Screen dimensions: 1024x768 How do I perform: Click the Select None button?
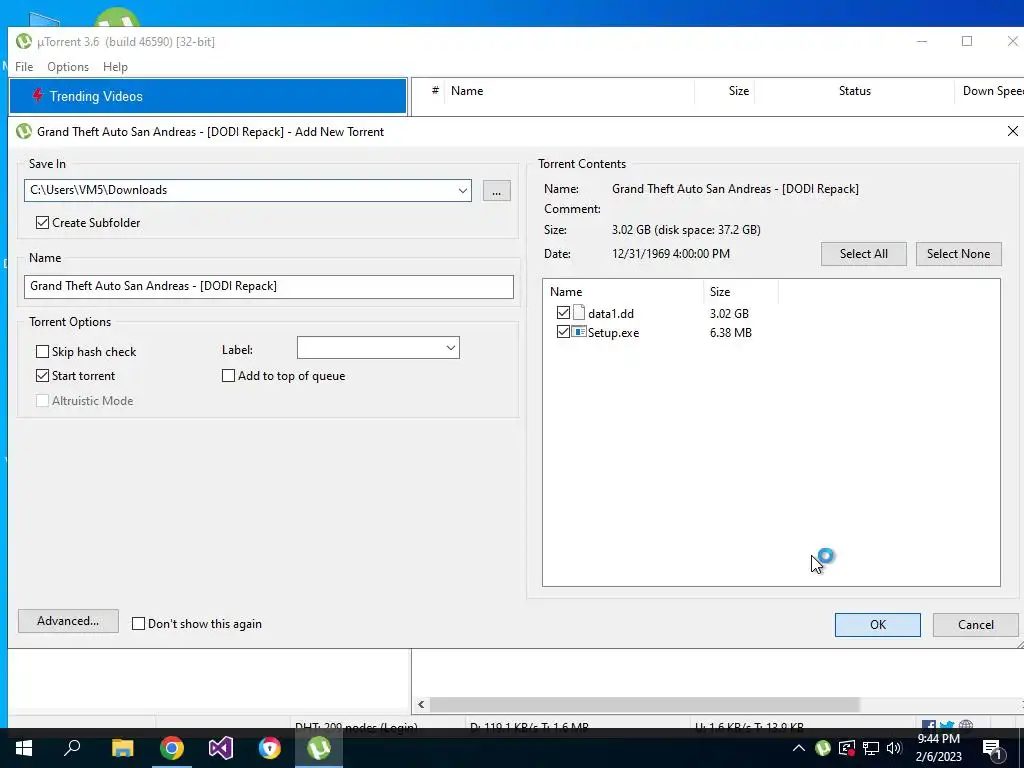958,254
